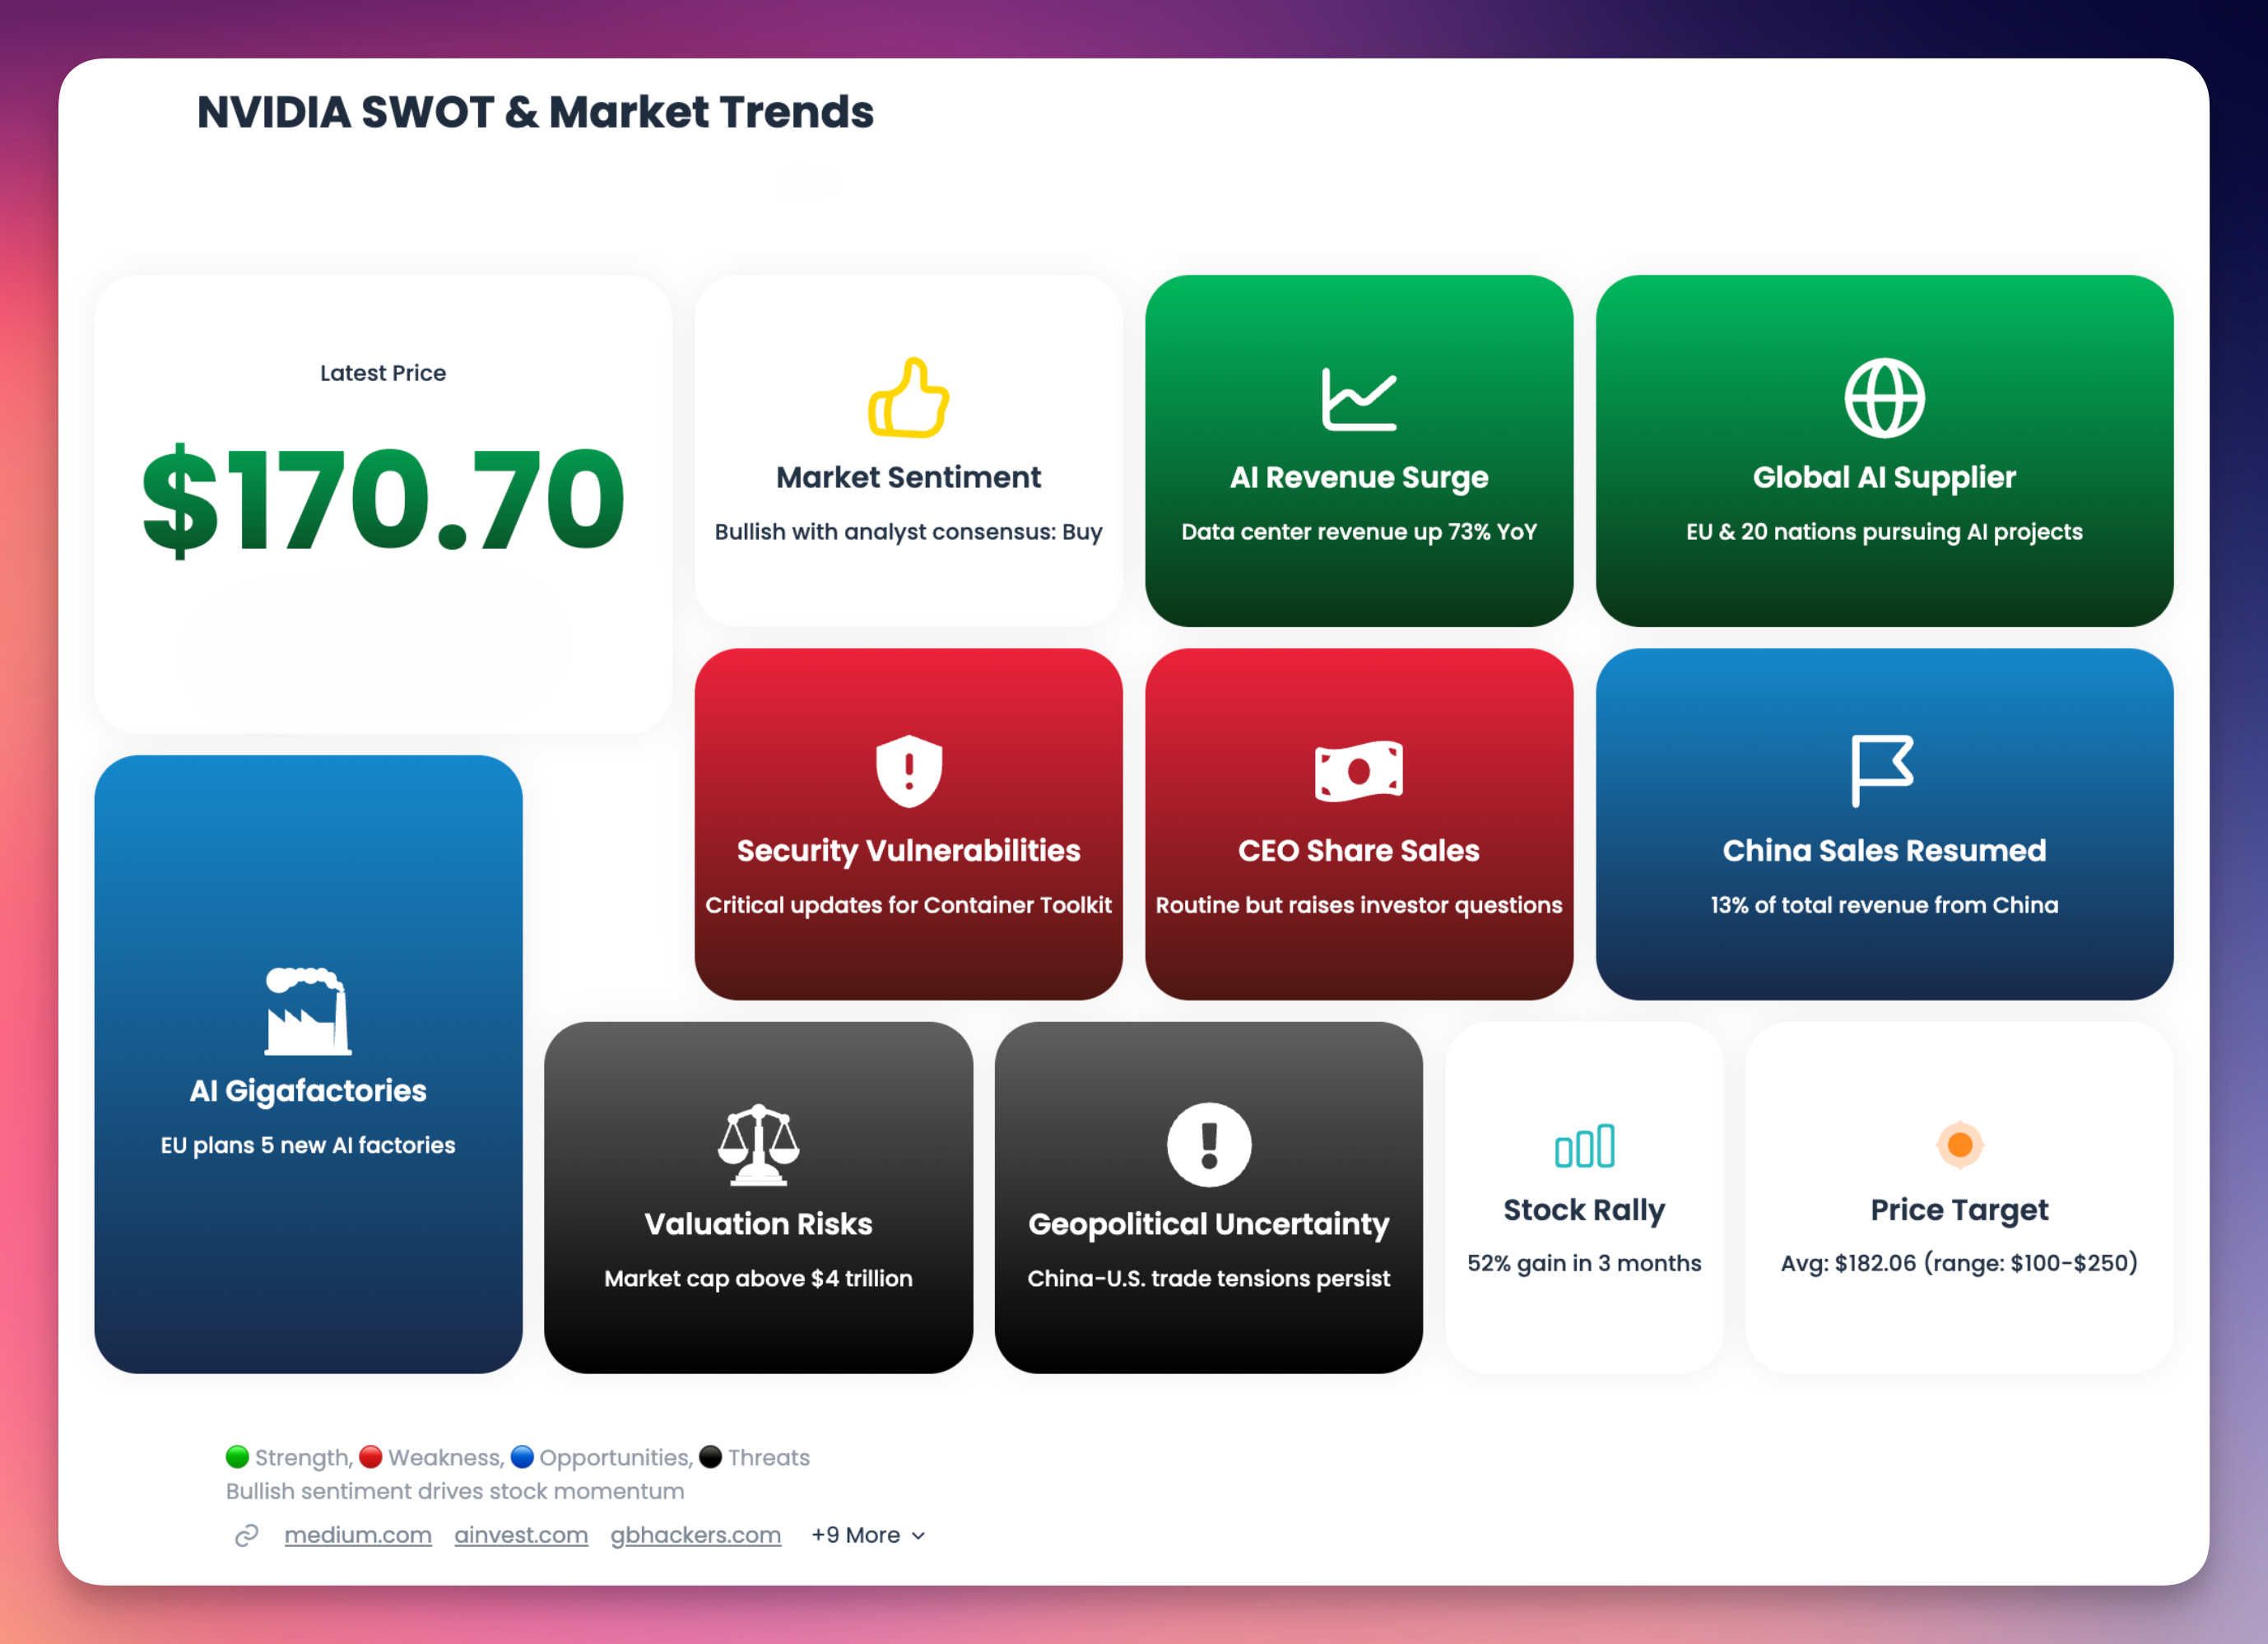This screenshot has height=1644, width=2268.
Task: Click the NVIDIA SWOT & Market Trends title
Action: coord(535,112)
